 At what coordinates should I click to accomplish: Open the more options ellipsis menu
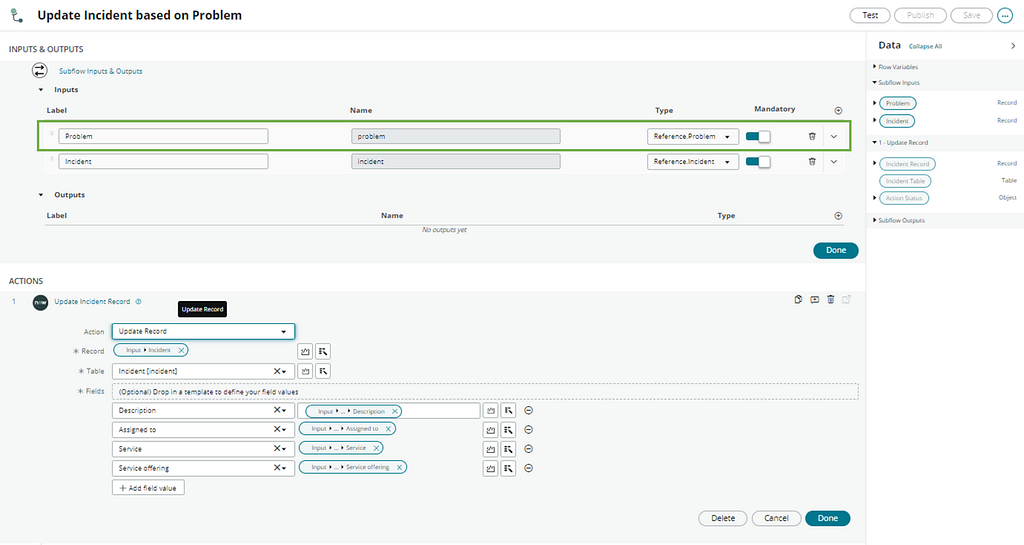click(x=1005, y=15)
